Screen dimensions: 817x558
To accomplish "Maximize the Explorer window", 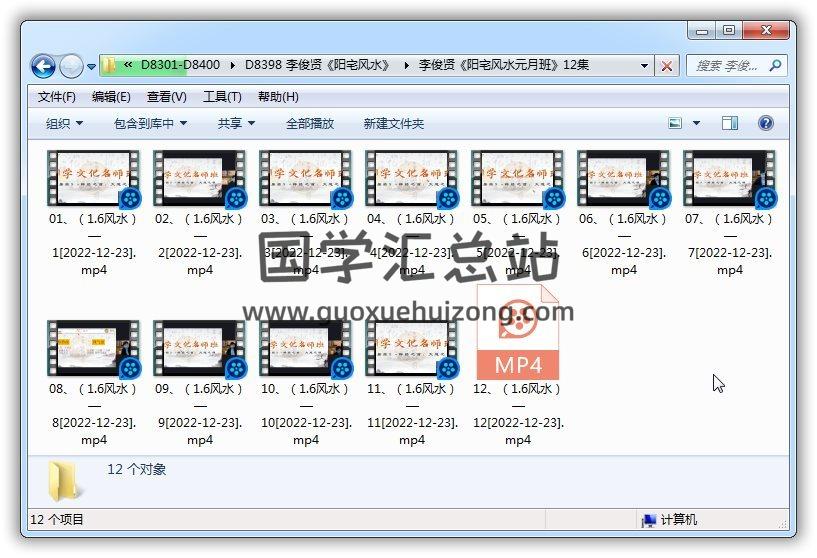I will click(x=729, y=30).
